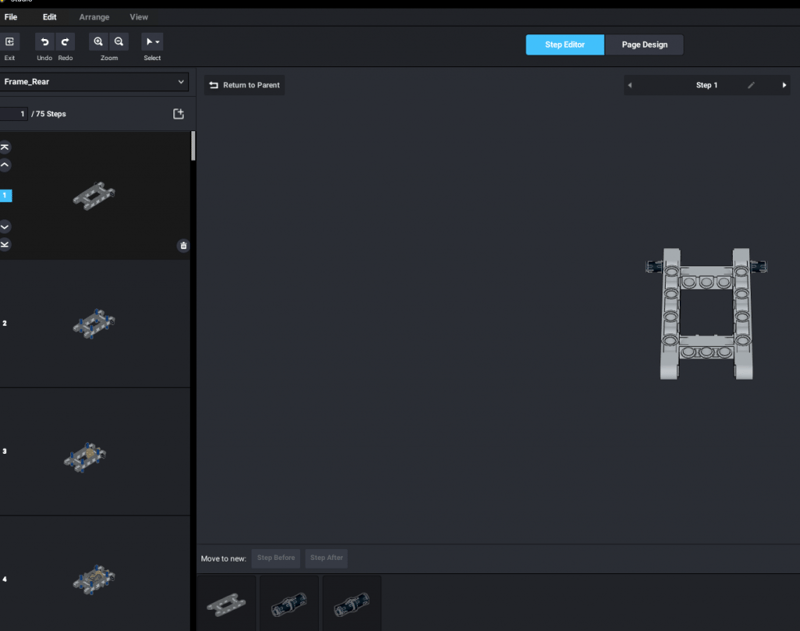
Task: Move the step to the top
Action: 5,147
